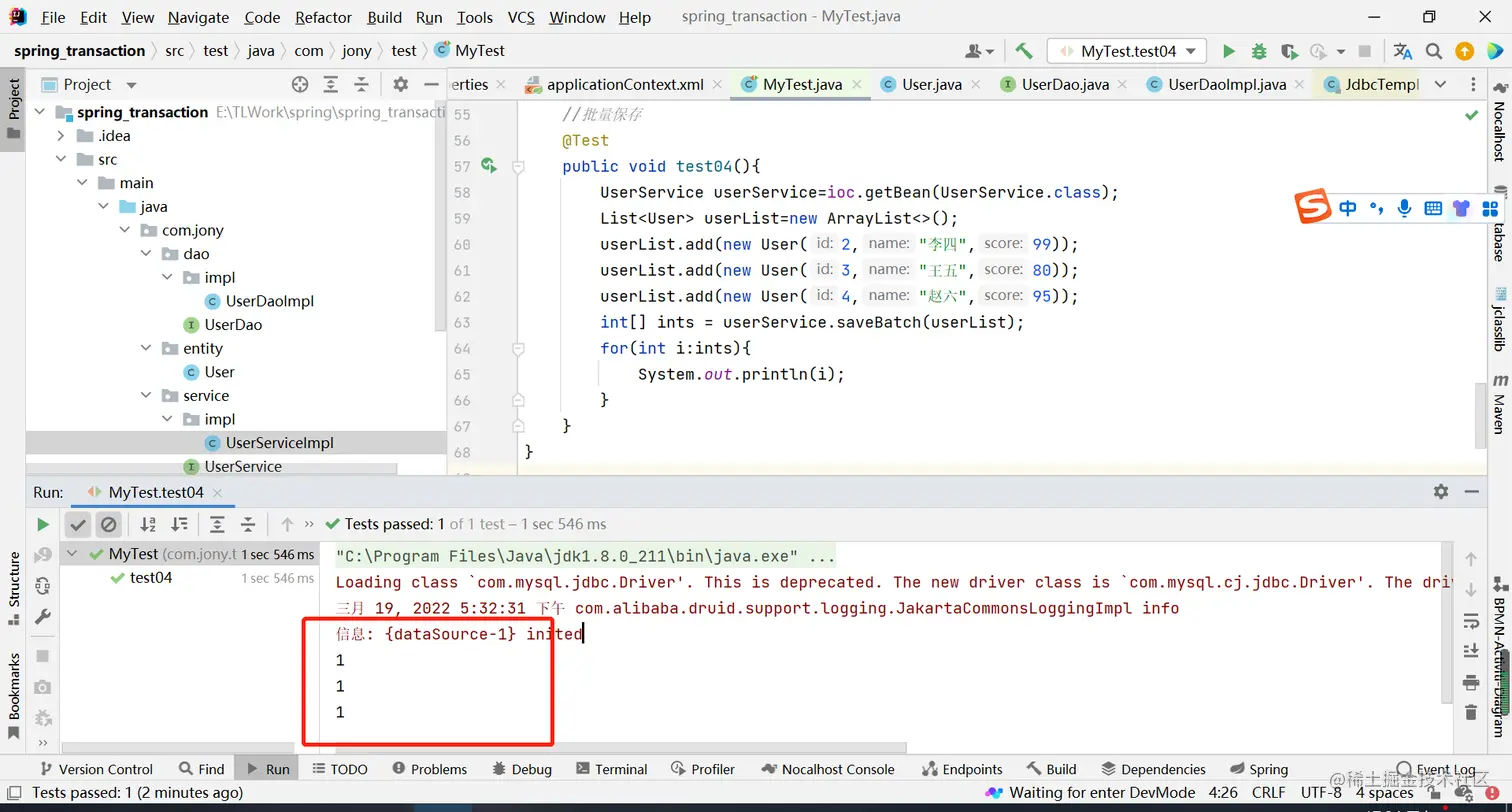Select UserServiceImpl in the project tree
The image size is (1512, 812).
point(279,443)
